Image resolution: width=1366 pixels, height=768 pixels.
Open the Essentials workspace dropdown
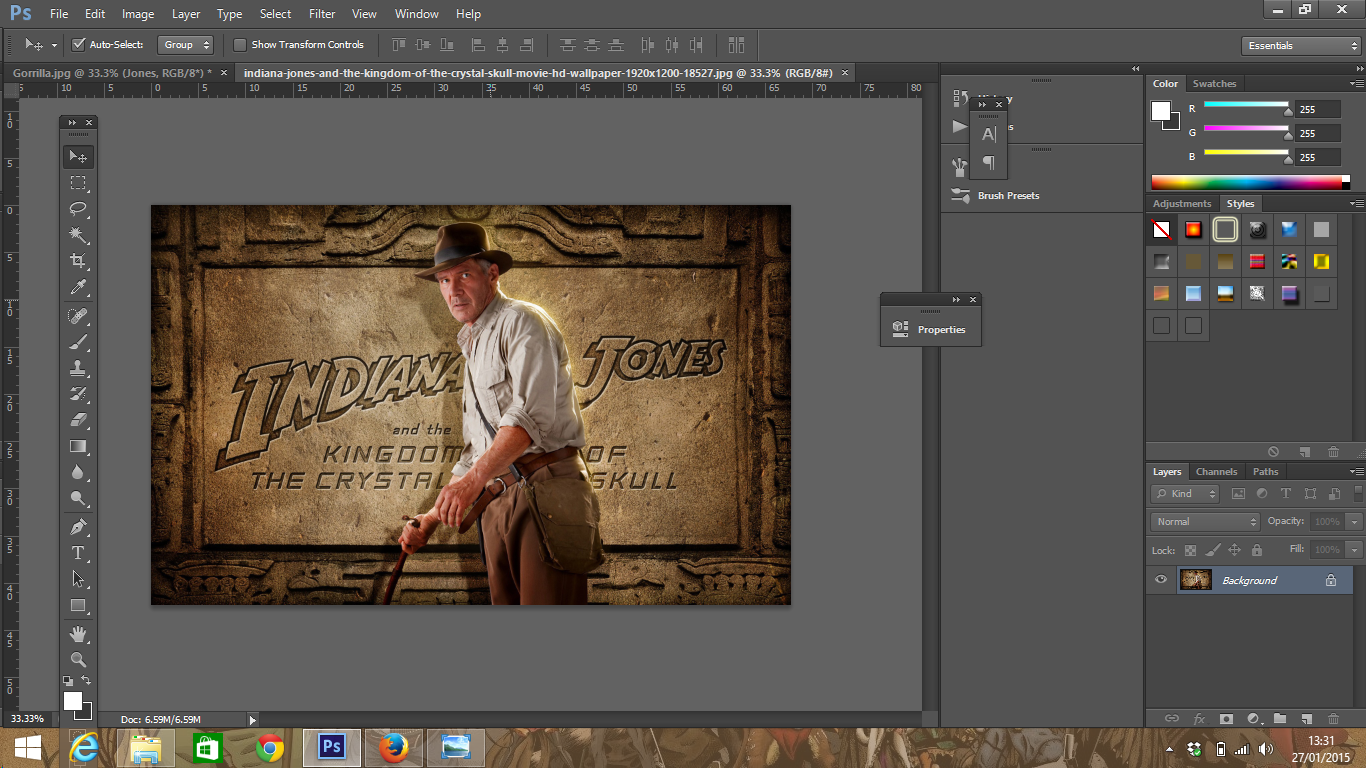pyautogui.click(x=1301, y=46)
